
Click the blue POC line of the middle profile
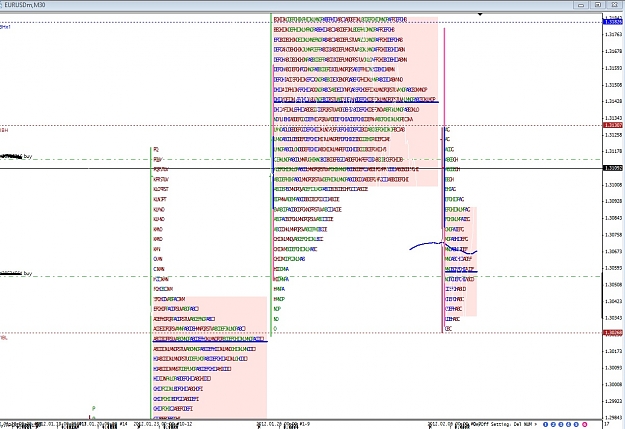356,102
